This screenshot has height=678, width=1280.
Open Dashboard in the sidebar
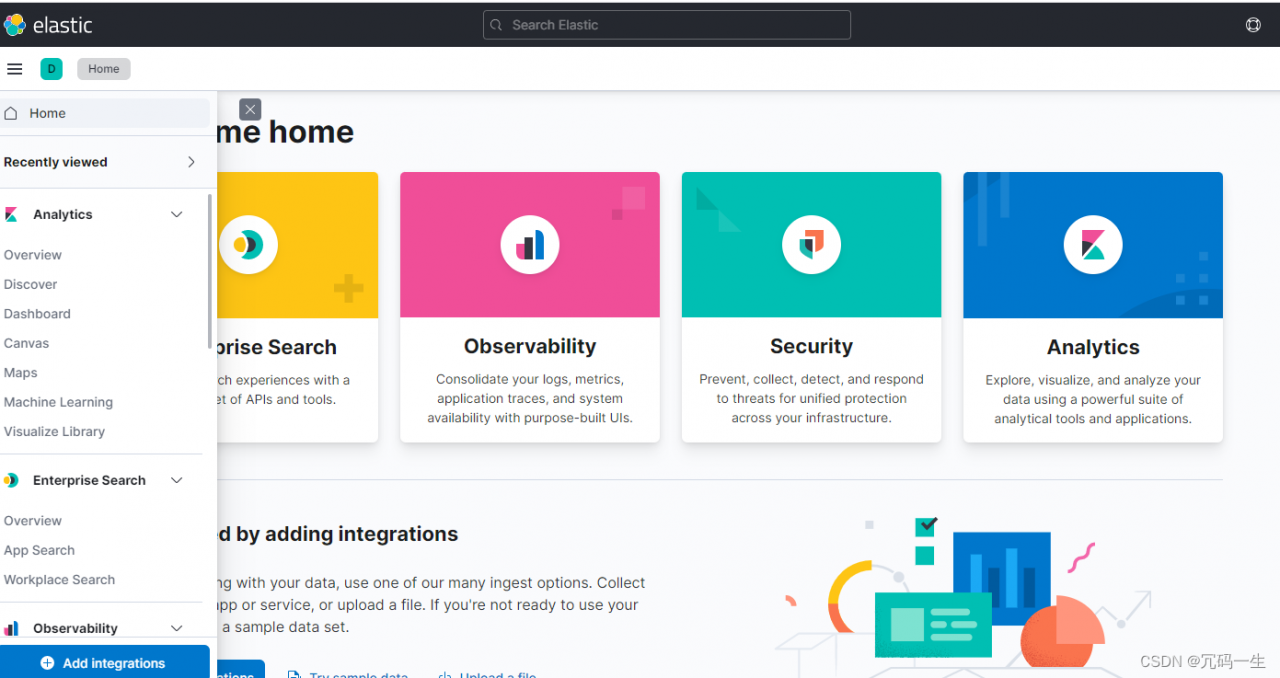click(37, 313)
